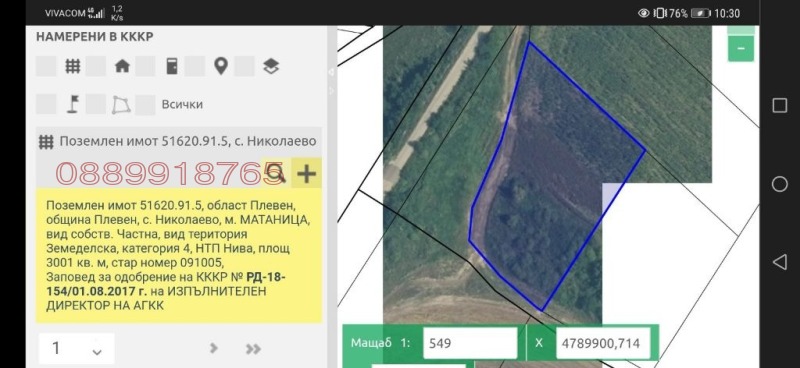Tick checkbox before layers stack icon
Screen dimensions: 800x368
[244, 66]
